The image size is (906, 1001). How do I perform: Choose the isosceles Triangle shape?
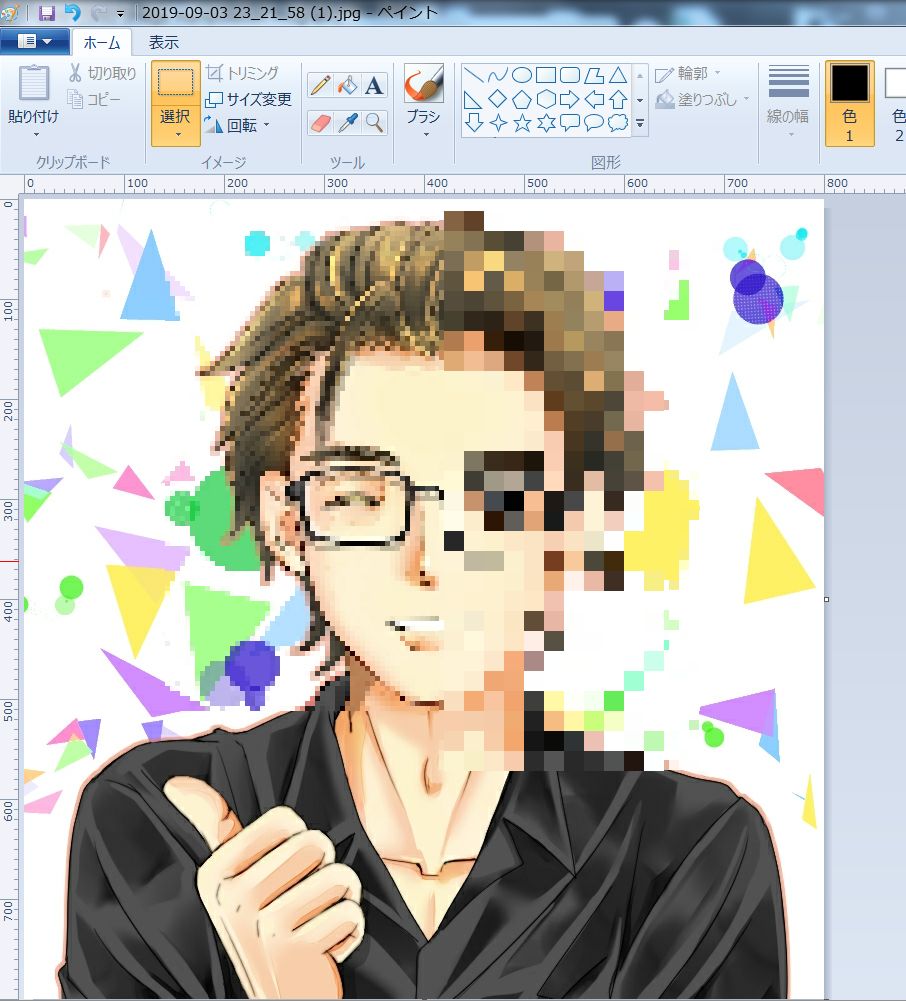pos(617,75)
